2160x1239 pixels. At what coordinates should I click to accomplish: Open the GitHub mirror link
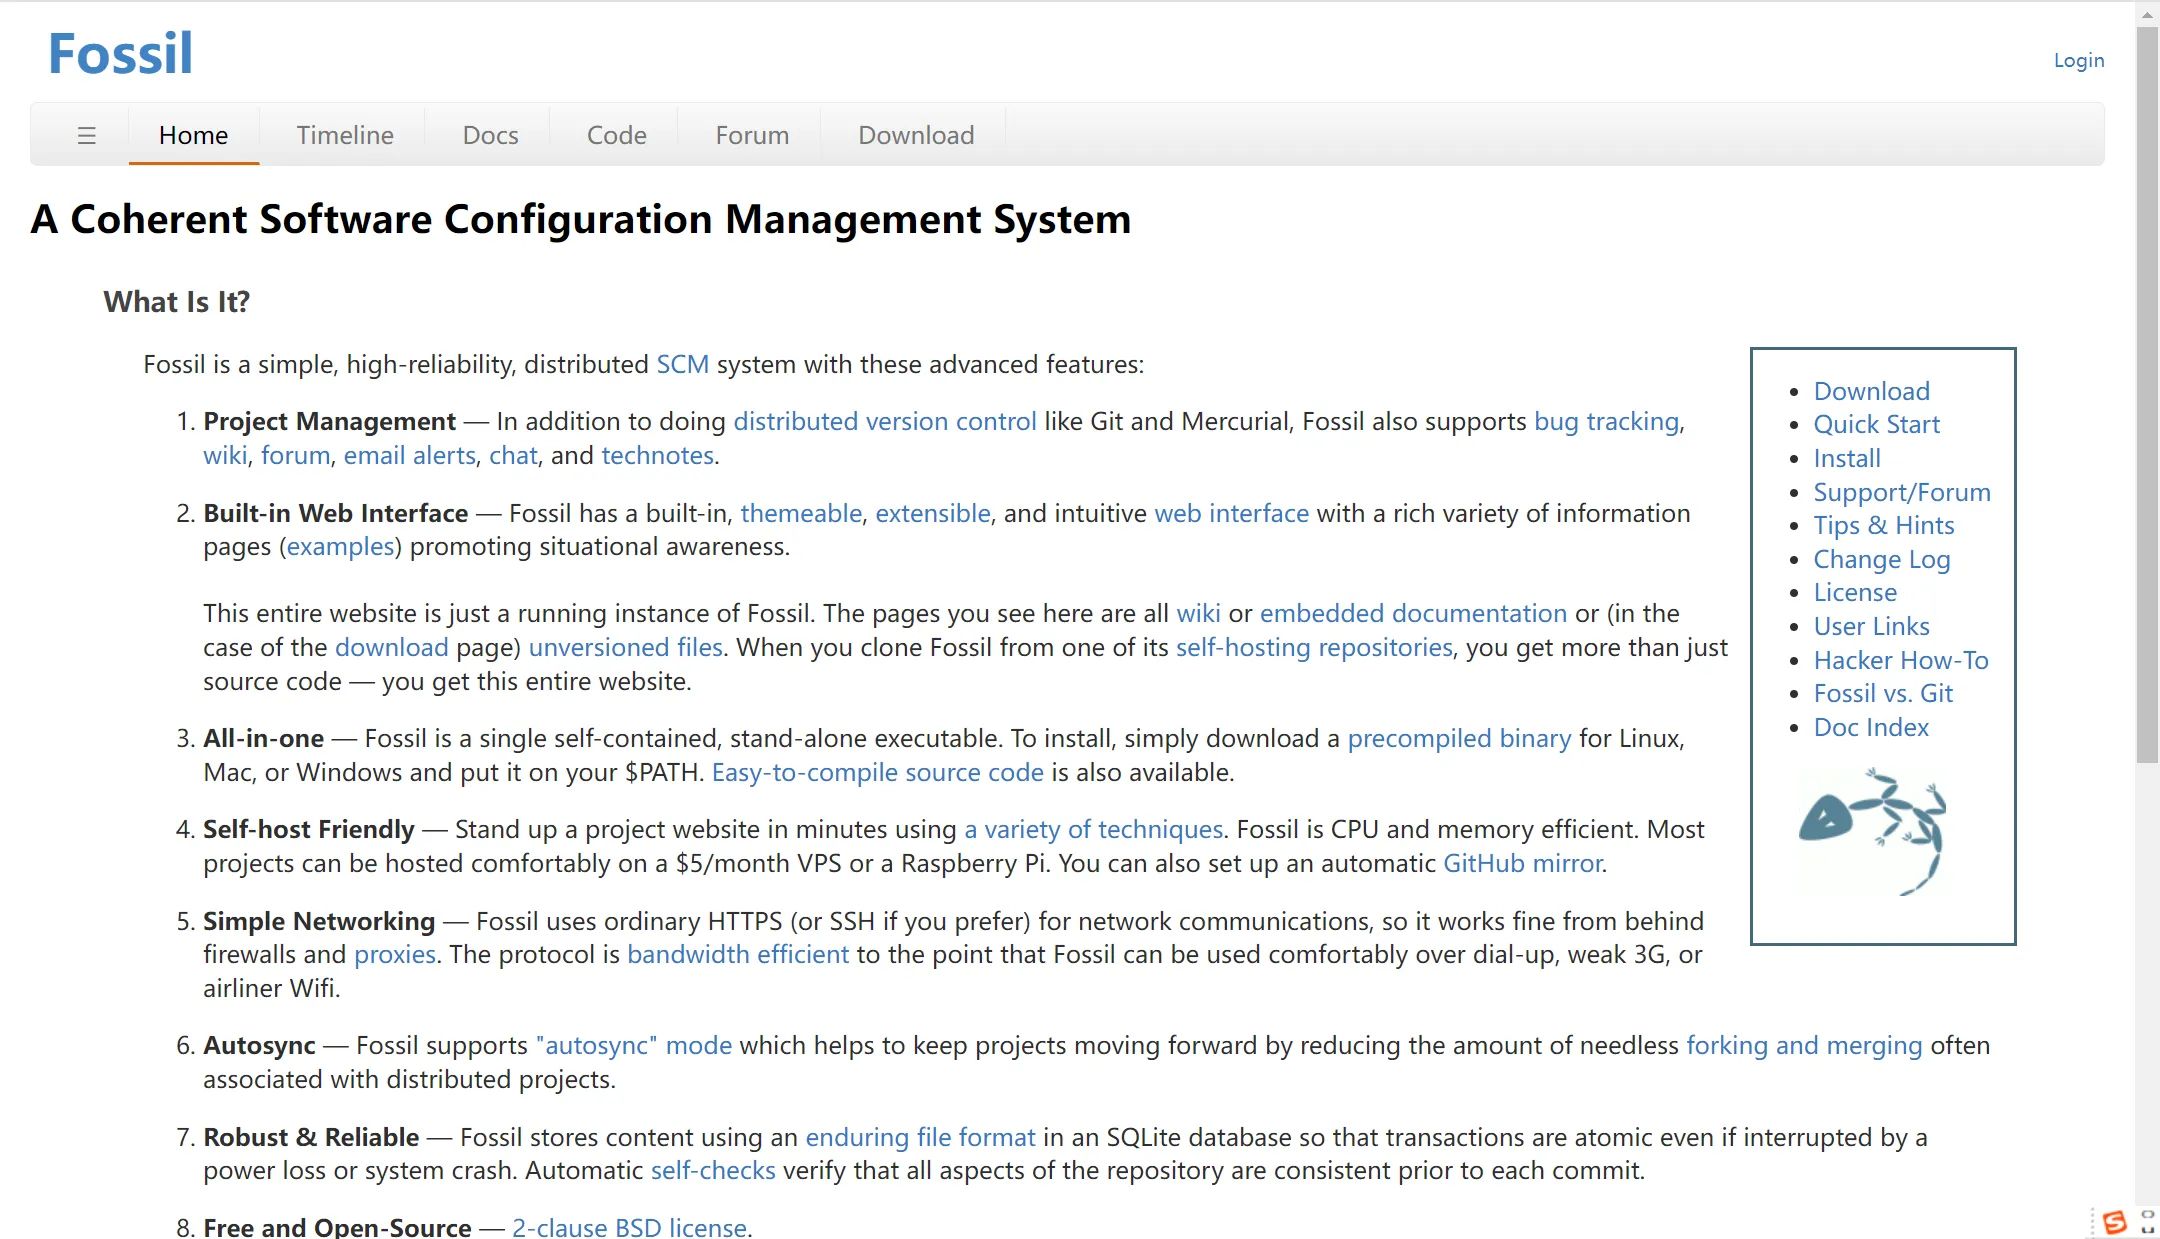pyautogui.click(x=1523, y=863)
